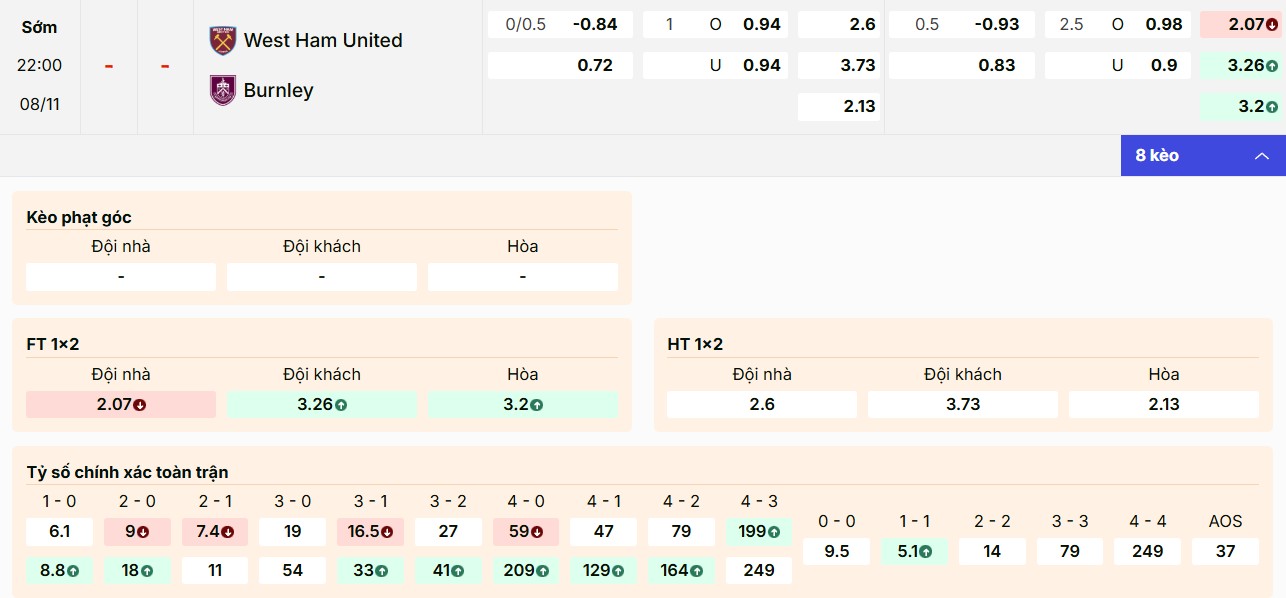The image size is (1286, 598).
Task: Select the Đội khách odds 3.26 in FT 1x2
Action: [x=321, y=404]
